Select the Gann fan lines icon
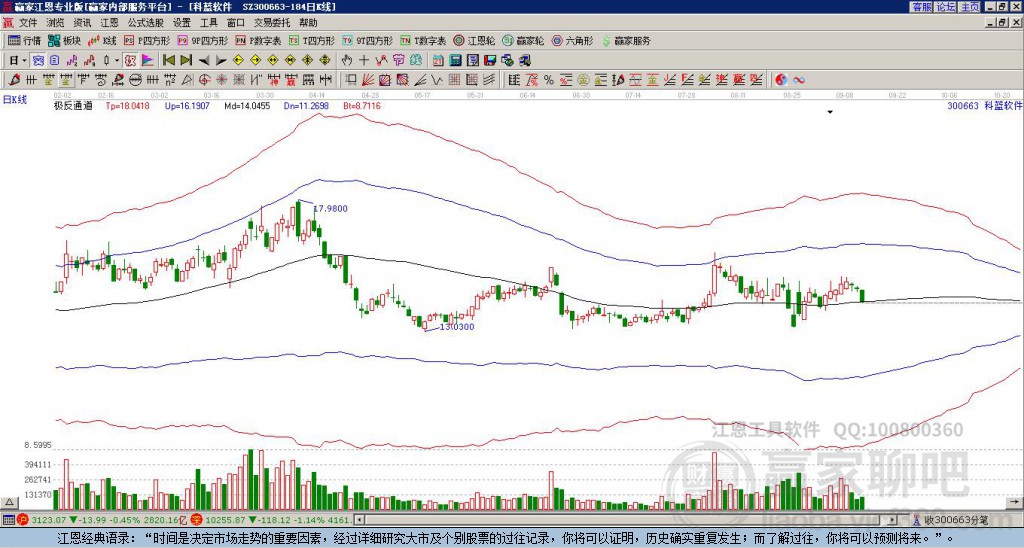This screenshot has height=548, width=1024. coord(368,80)
